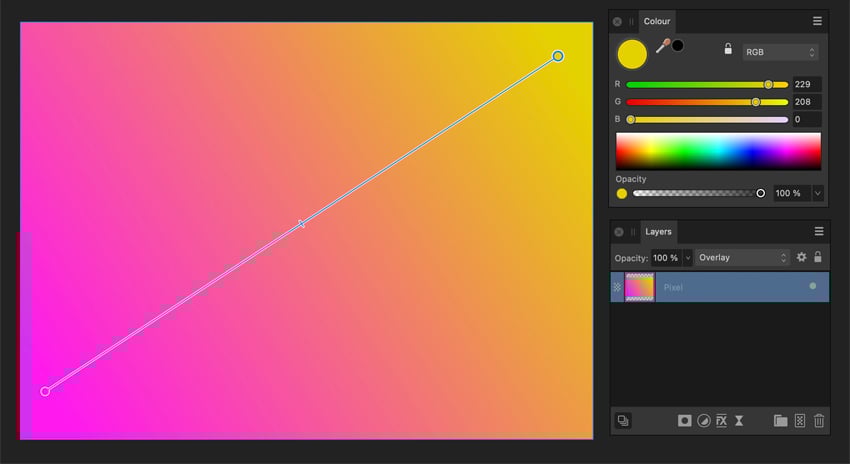Click the B value field showing 0

(807, 119)
